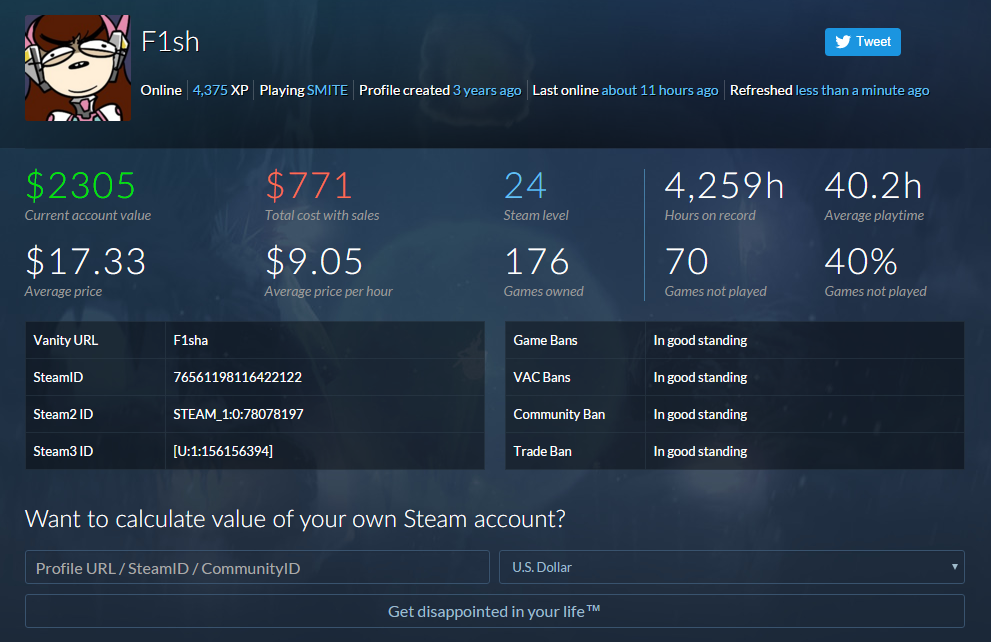Click the F1sh profile avatar image

[x=78, y=68]
